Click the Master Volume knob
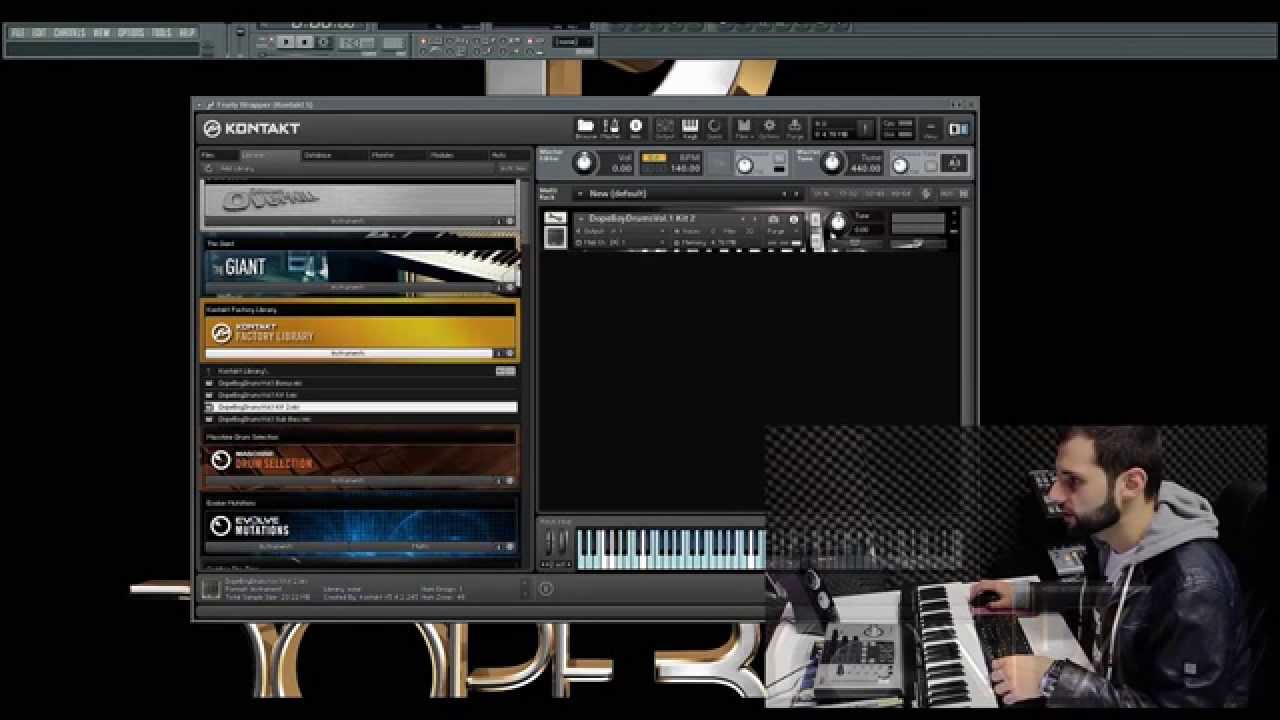Viewport: 1280px width, 720px height. [x=584, y=163]
